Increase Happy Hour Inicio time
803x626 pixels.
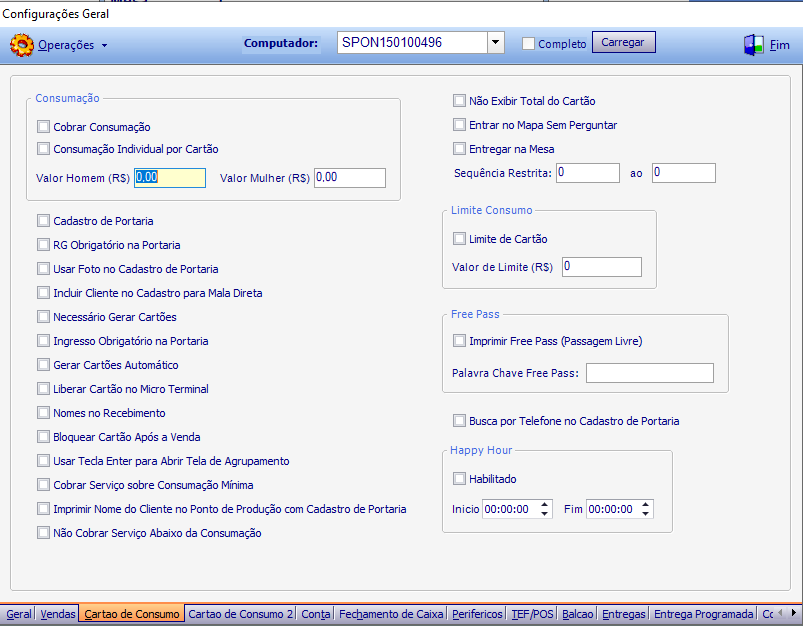click(x=544, y=504)
